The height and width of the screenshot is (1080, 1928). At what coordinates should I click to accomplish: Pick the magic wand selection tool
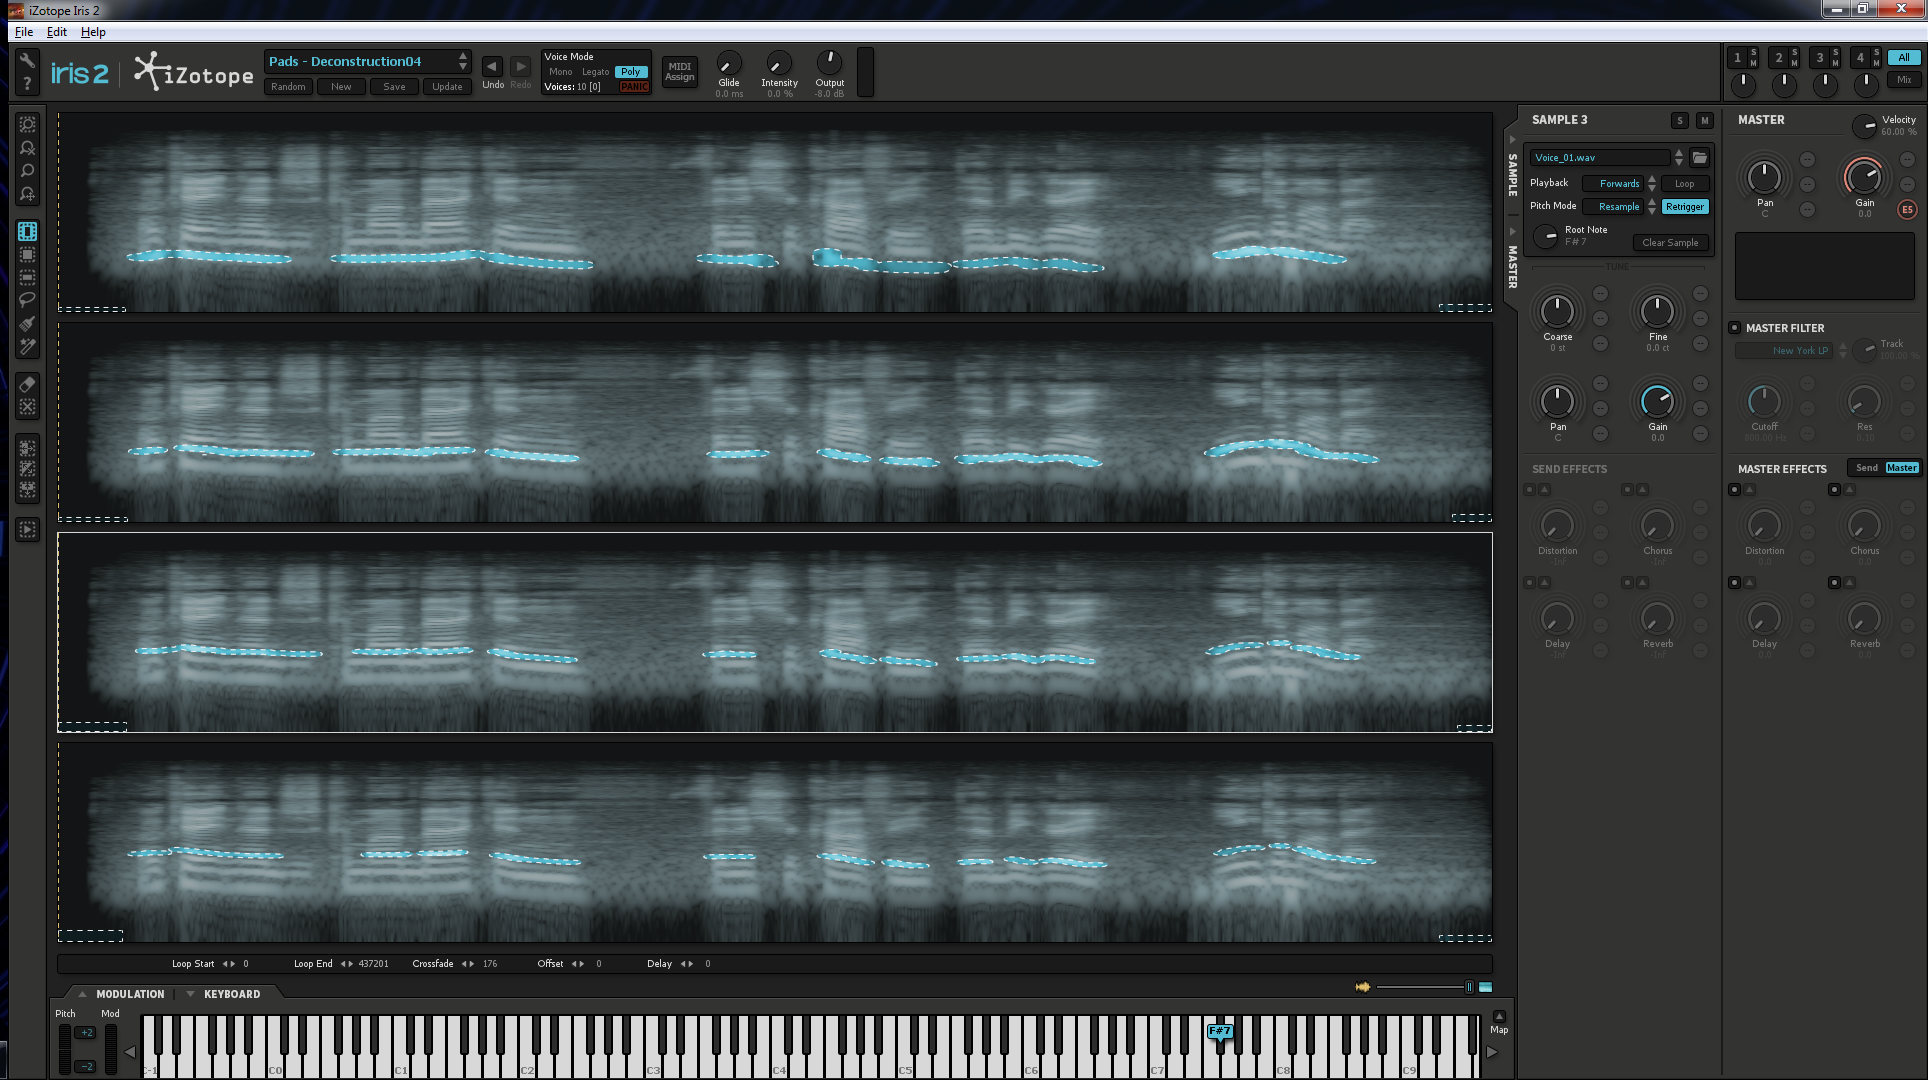28,346
